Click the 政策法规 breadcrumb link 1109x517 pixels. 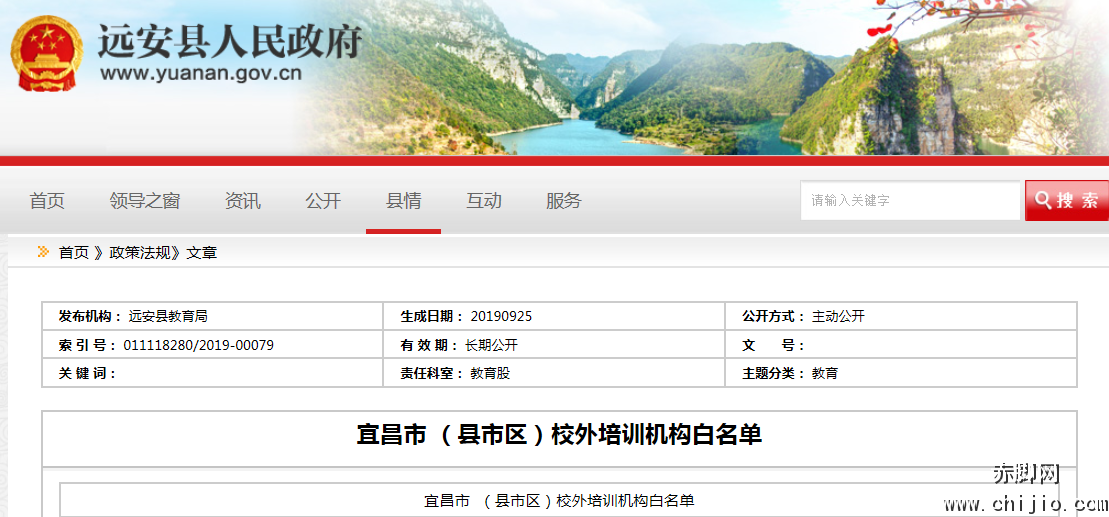pos(141,252)
